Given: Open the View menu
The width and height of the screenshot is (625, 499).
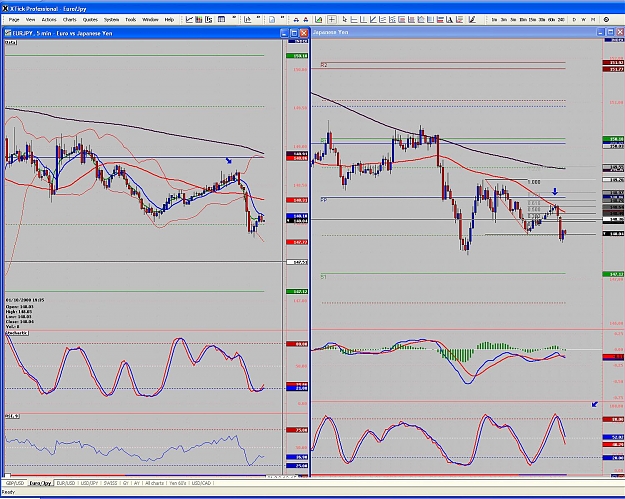Looking at the screenshot, I should 30,20.
